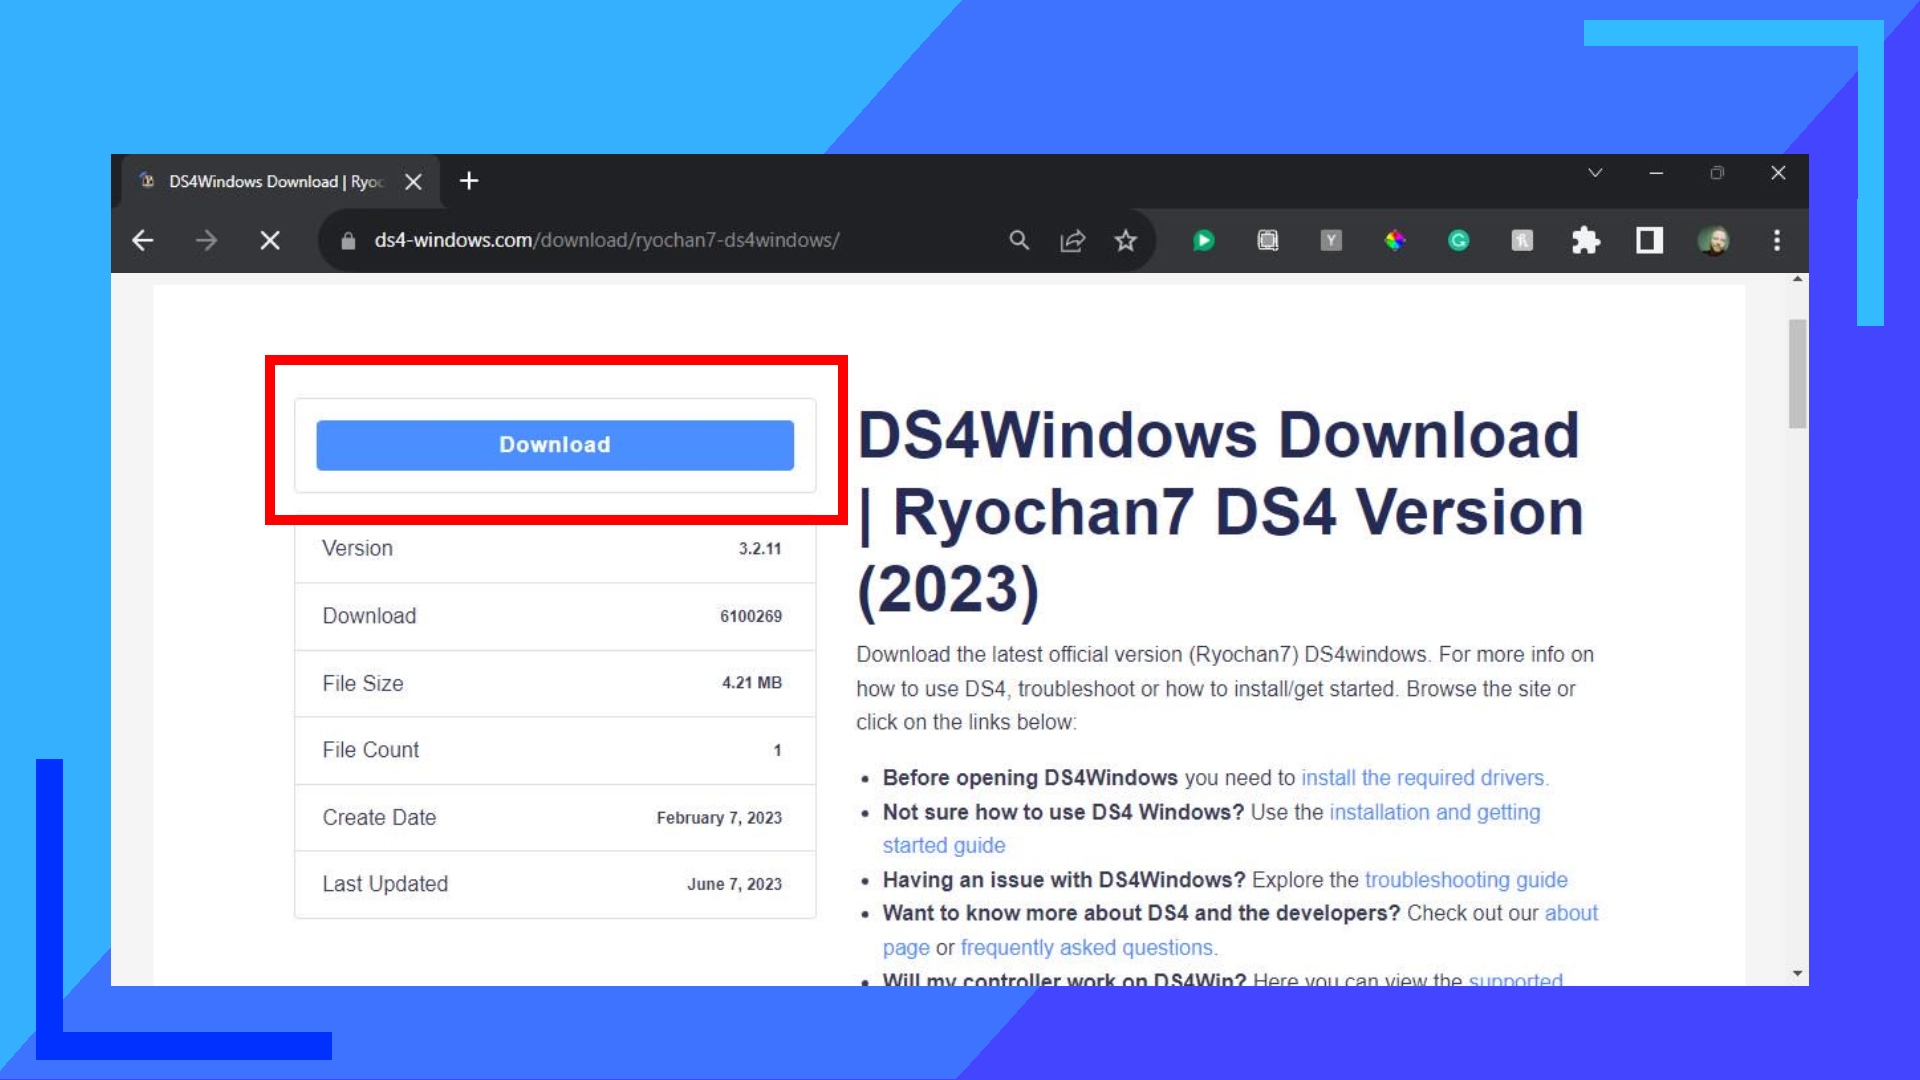Expand the tab search chevron
The height and width of the screenshot is (1080, 1920).
[1595, 173]
